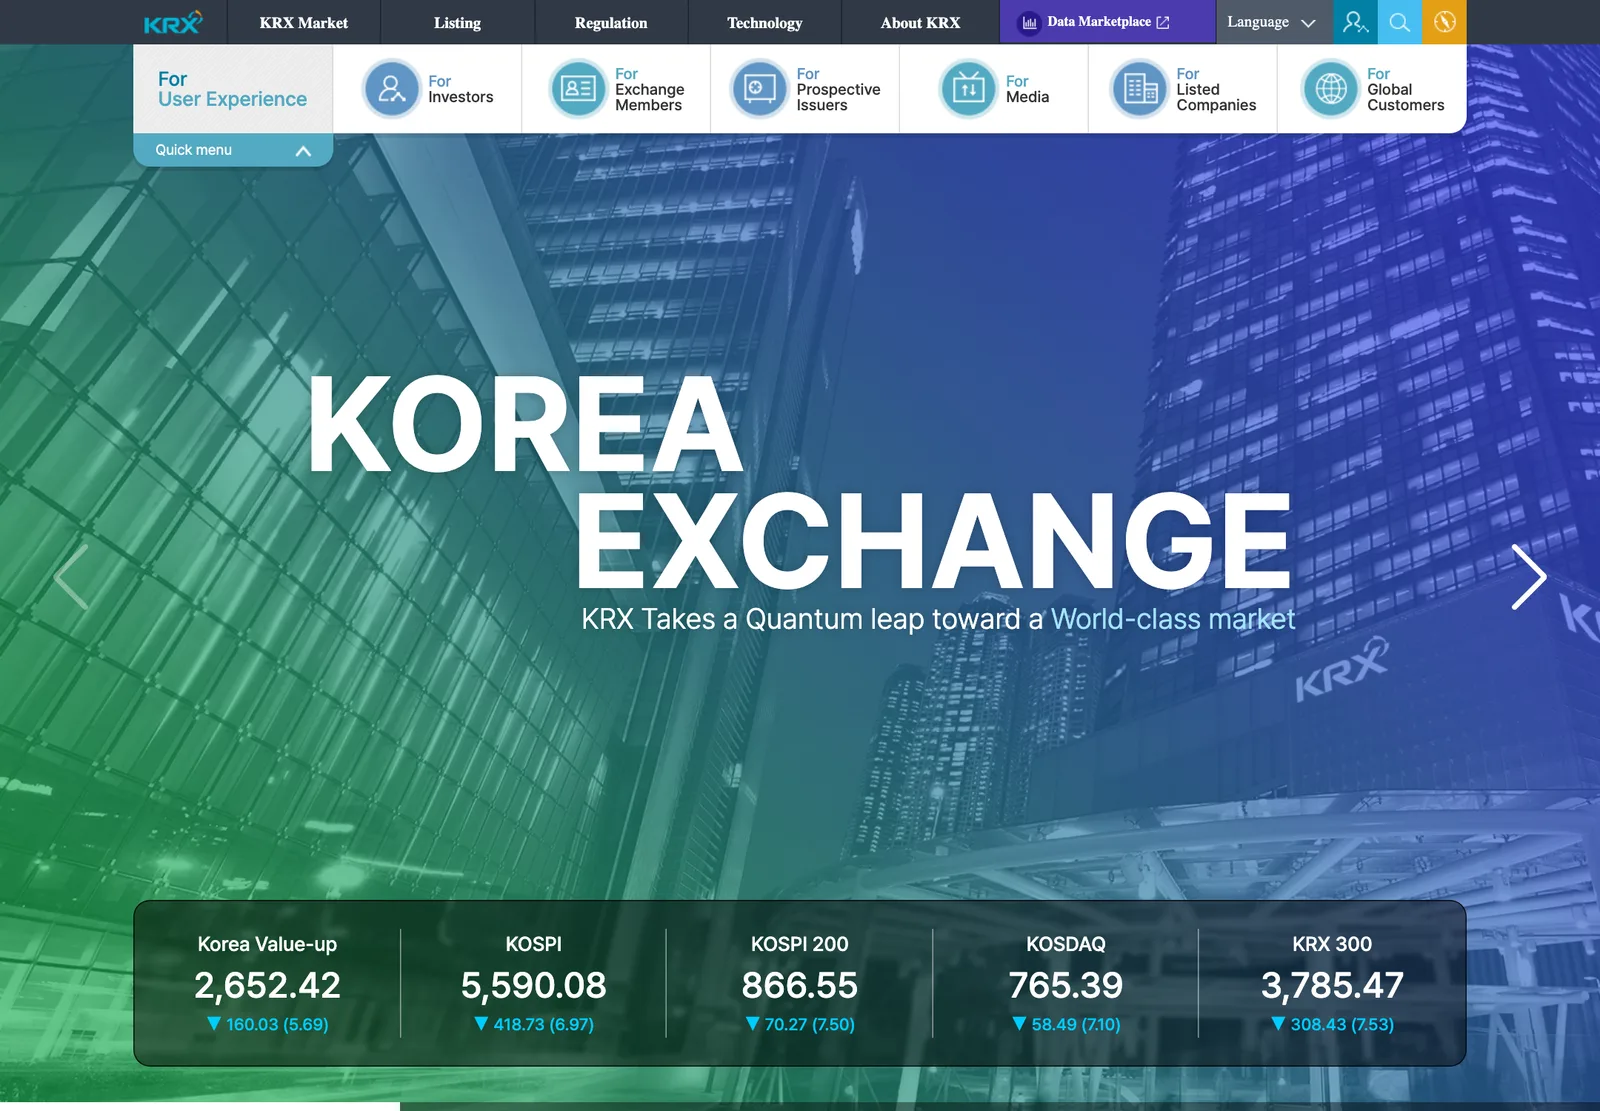The width and height of the screenshot is (1600, 1111).
Task: Click the 418.73 (6.97) change figure
Action: [x=533, y=1024]
